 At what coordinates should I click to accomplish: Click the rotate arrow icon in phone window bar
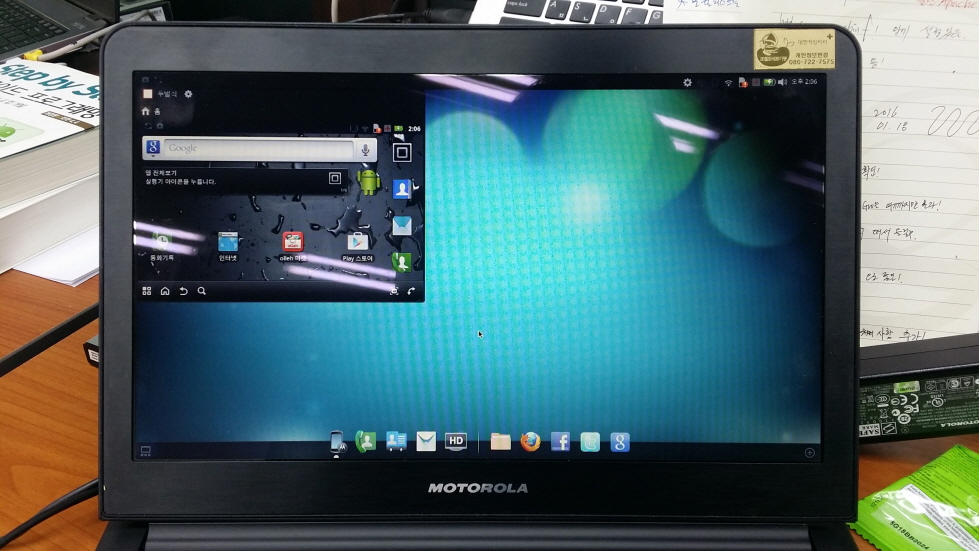[411, 291]
